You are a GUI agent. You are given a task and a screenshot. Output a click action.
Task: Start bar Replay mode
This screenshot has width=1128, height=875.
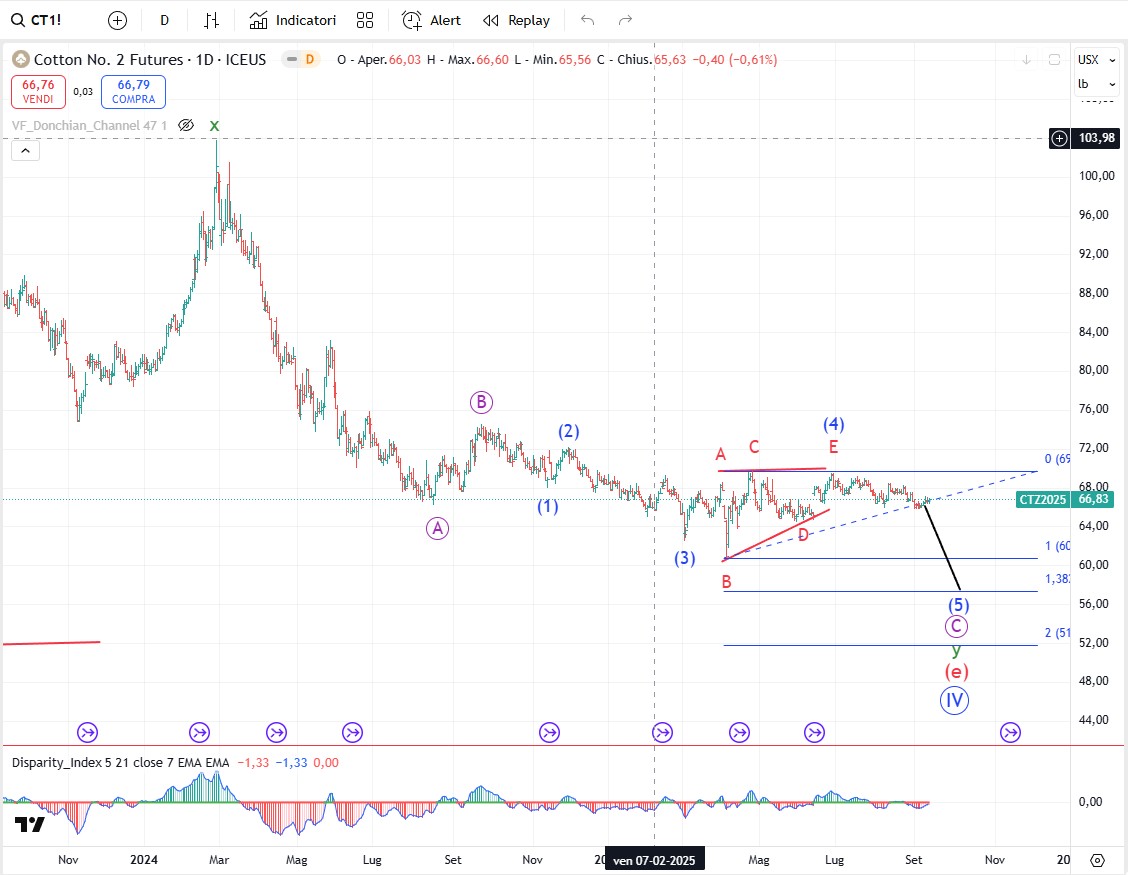(516, 20)
